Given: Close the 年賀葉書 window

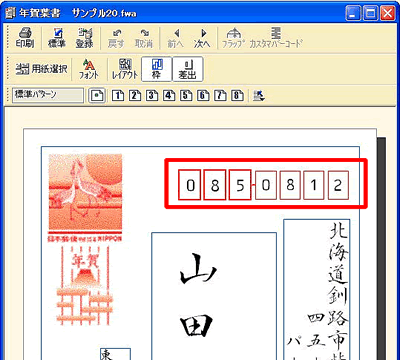Looking at the screenshot, I should coord(388,13).
